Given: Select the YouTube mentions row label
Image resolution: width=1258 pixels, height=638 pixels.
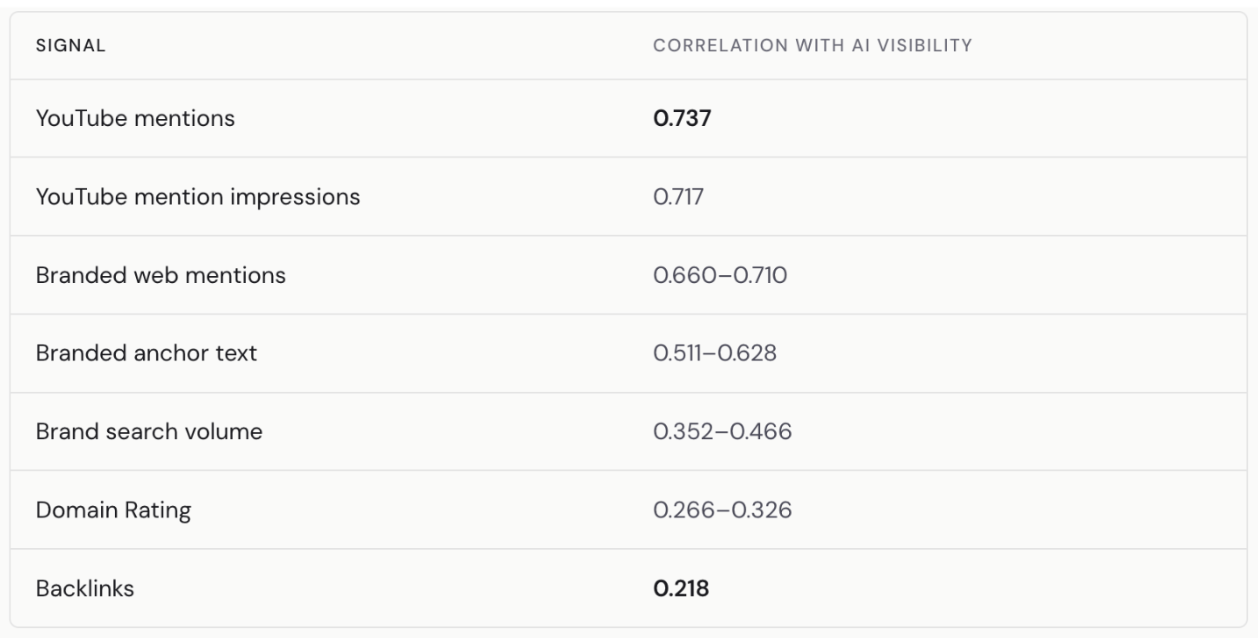Looking at the screenshot, I should (135, 118).
